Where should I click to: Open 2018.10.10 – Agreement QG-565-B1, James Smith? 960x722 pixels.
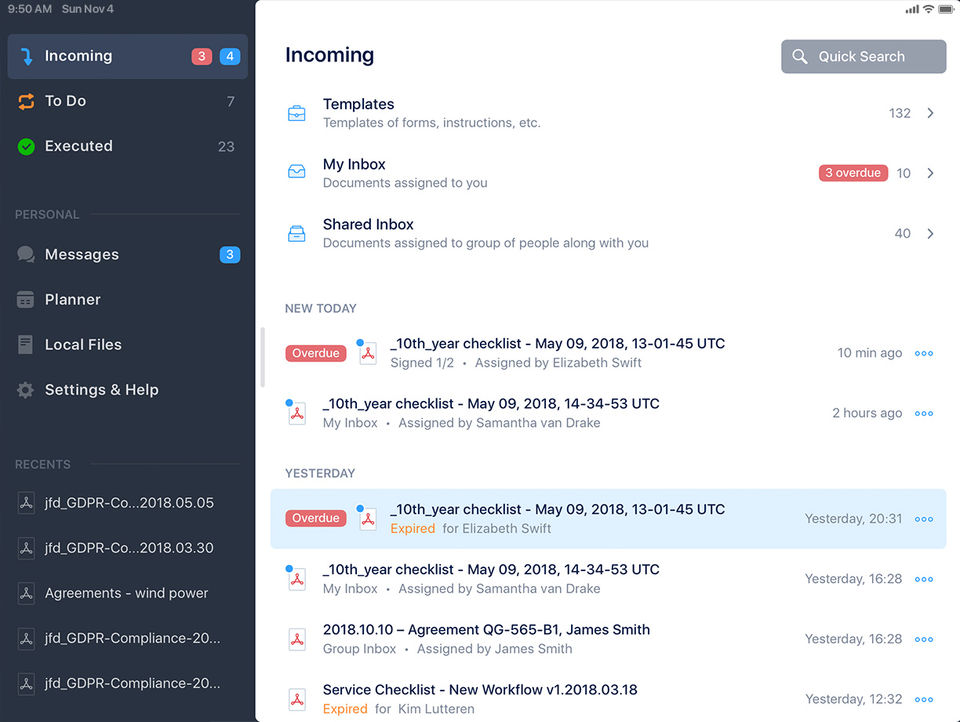[x=609, y=639]
